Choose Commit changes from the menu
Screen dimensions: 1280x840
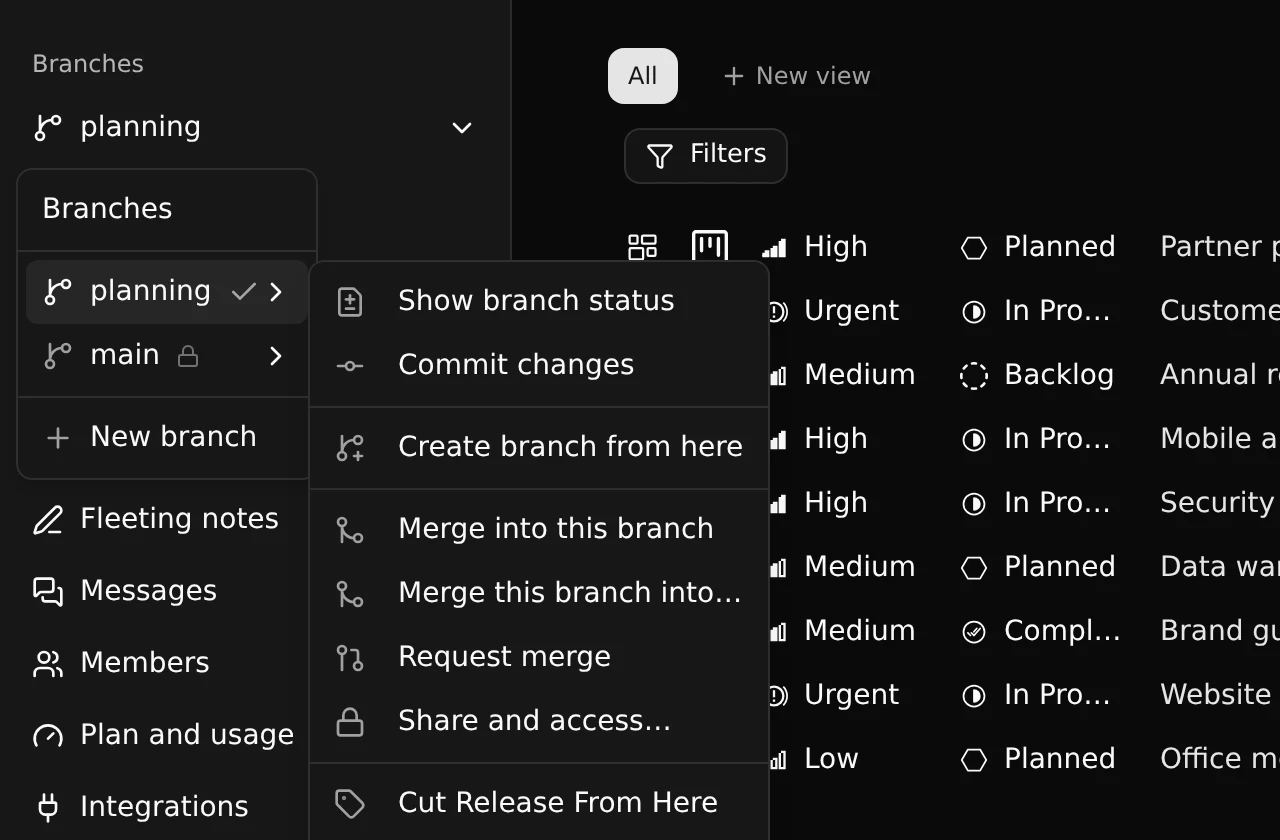coord(539,365)
